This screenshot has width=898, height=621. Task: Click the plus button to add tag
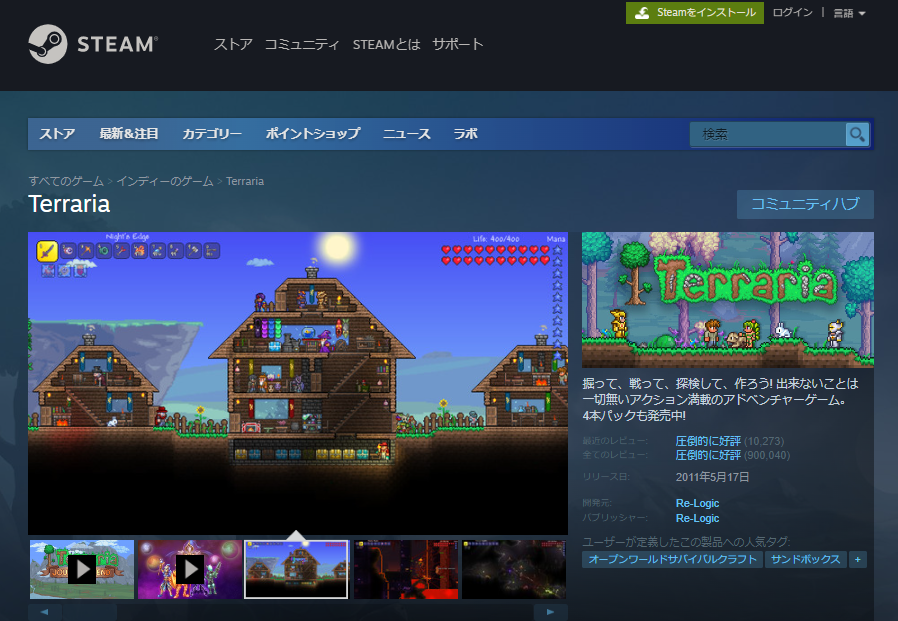pyautogui.click(x=857, y=560)
